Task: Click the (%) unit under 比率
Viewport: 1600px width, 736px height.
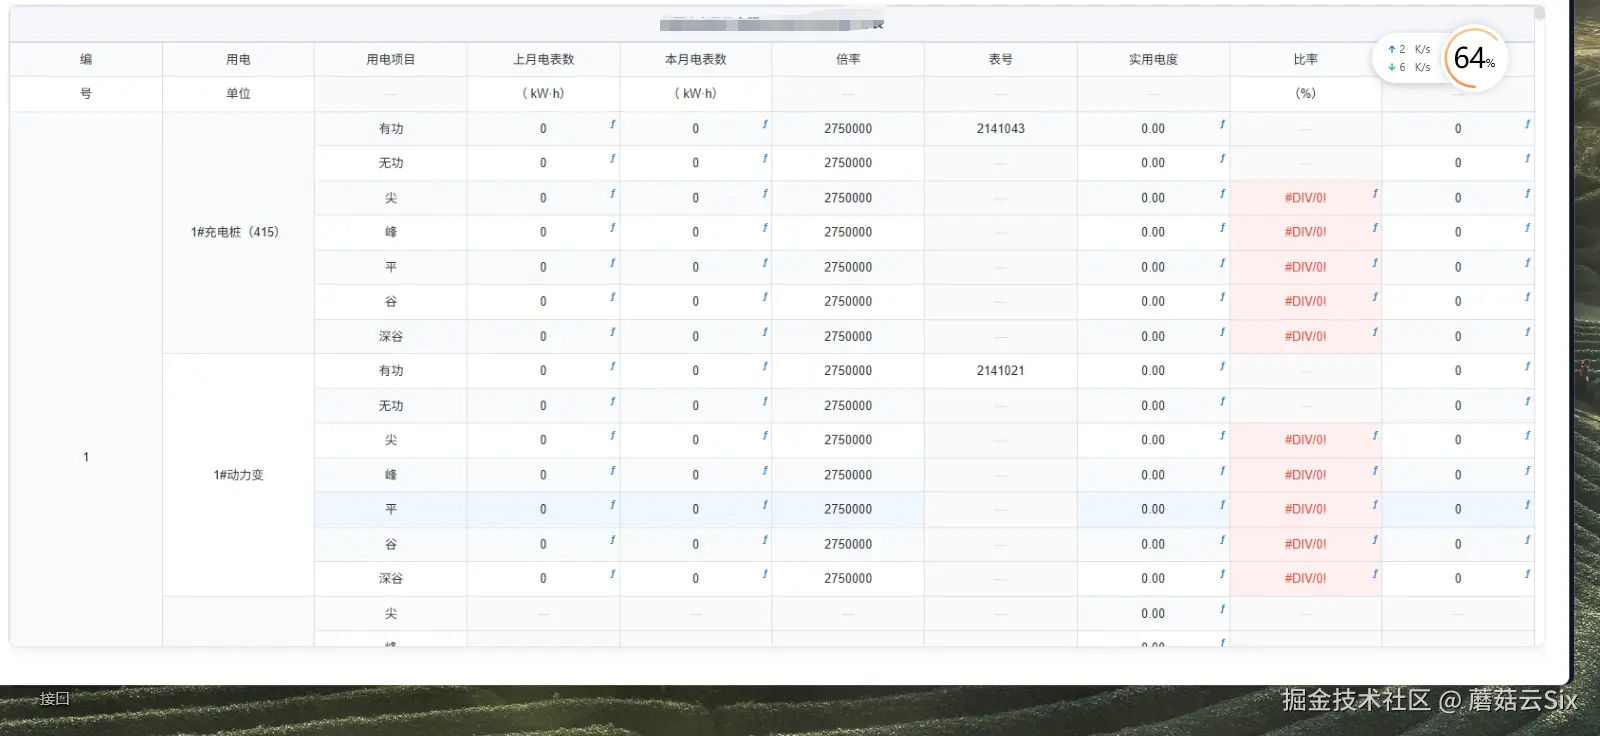Action: 1306,93
